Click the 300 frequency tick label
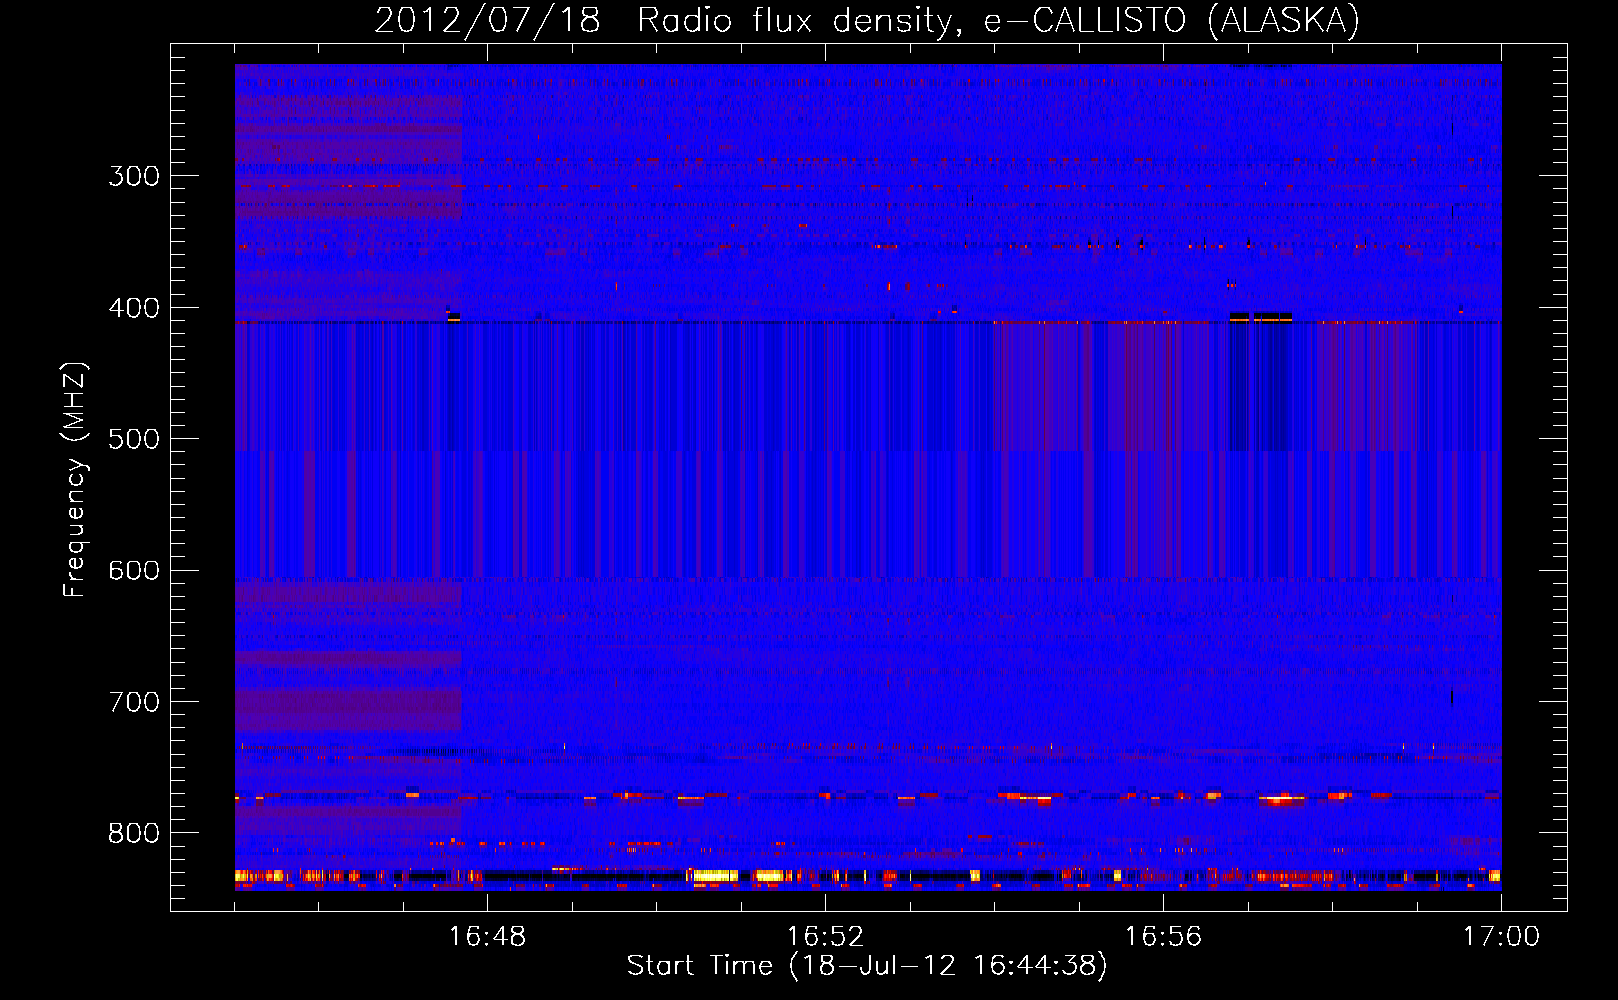The image size is (1618, 1000). 134,176
